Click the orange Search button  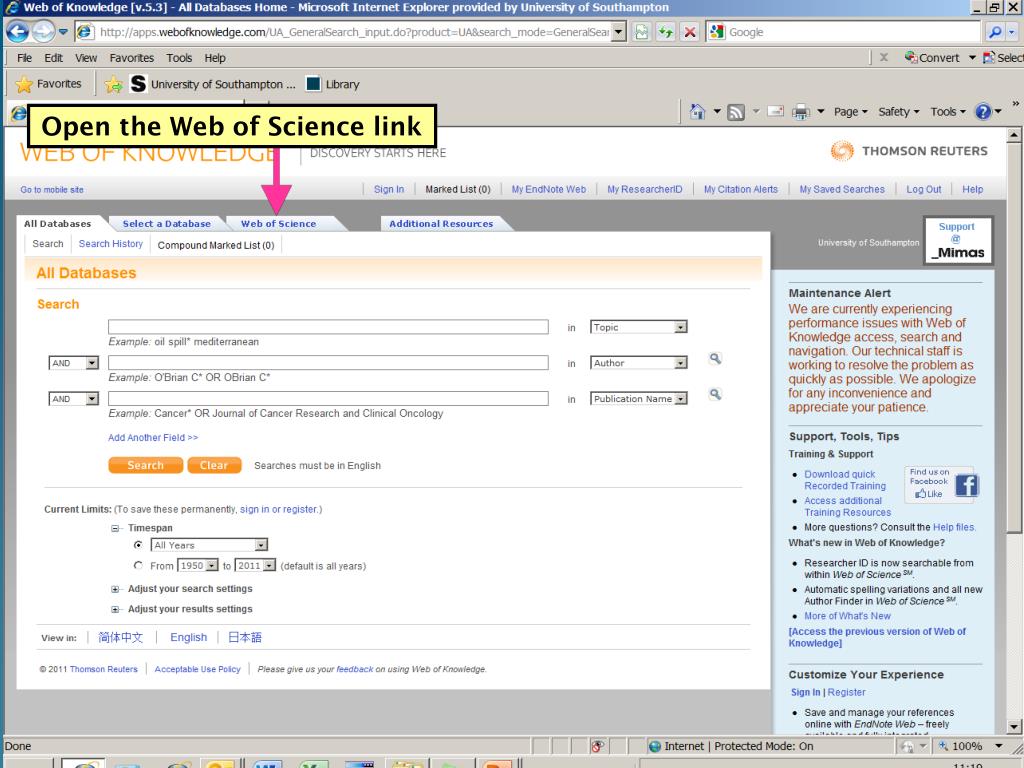[145, 465]
